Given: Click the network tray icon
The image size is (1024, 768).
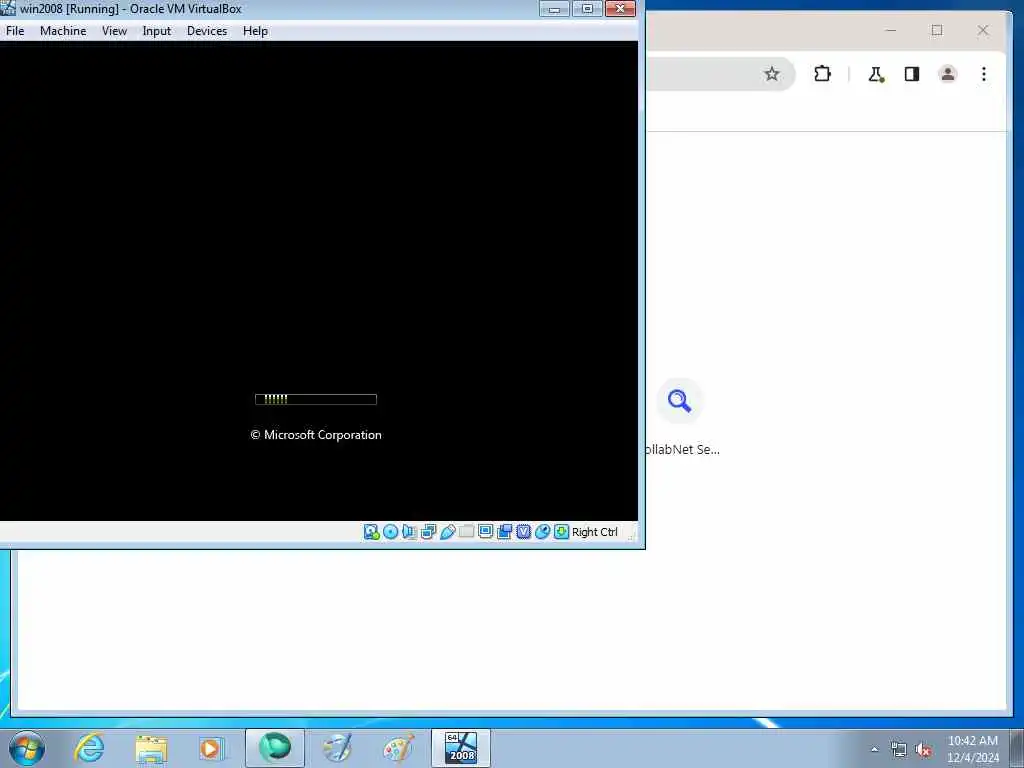Looking at the screenshot, I should [x=899, y=750].
